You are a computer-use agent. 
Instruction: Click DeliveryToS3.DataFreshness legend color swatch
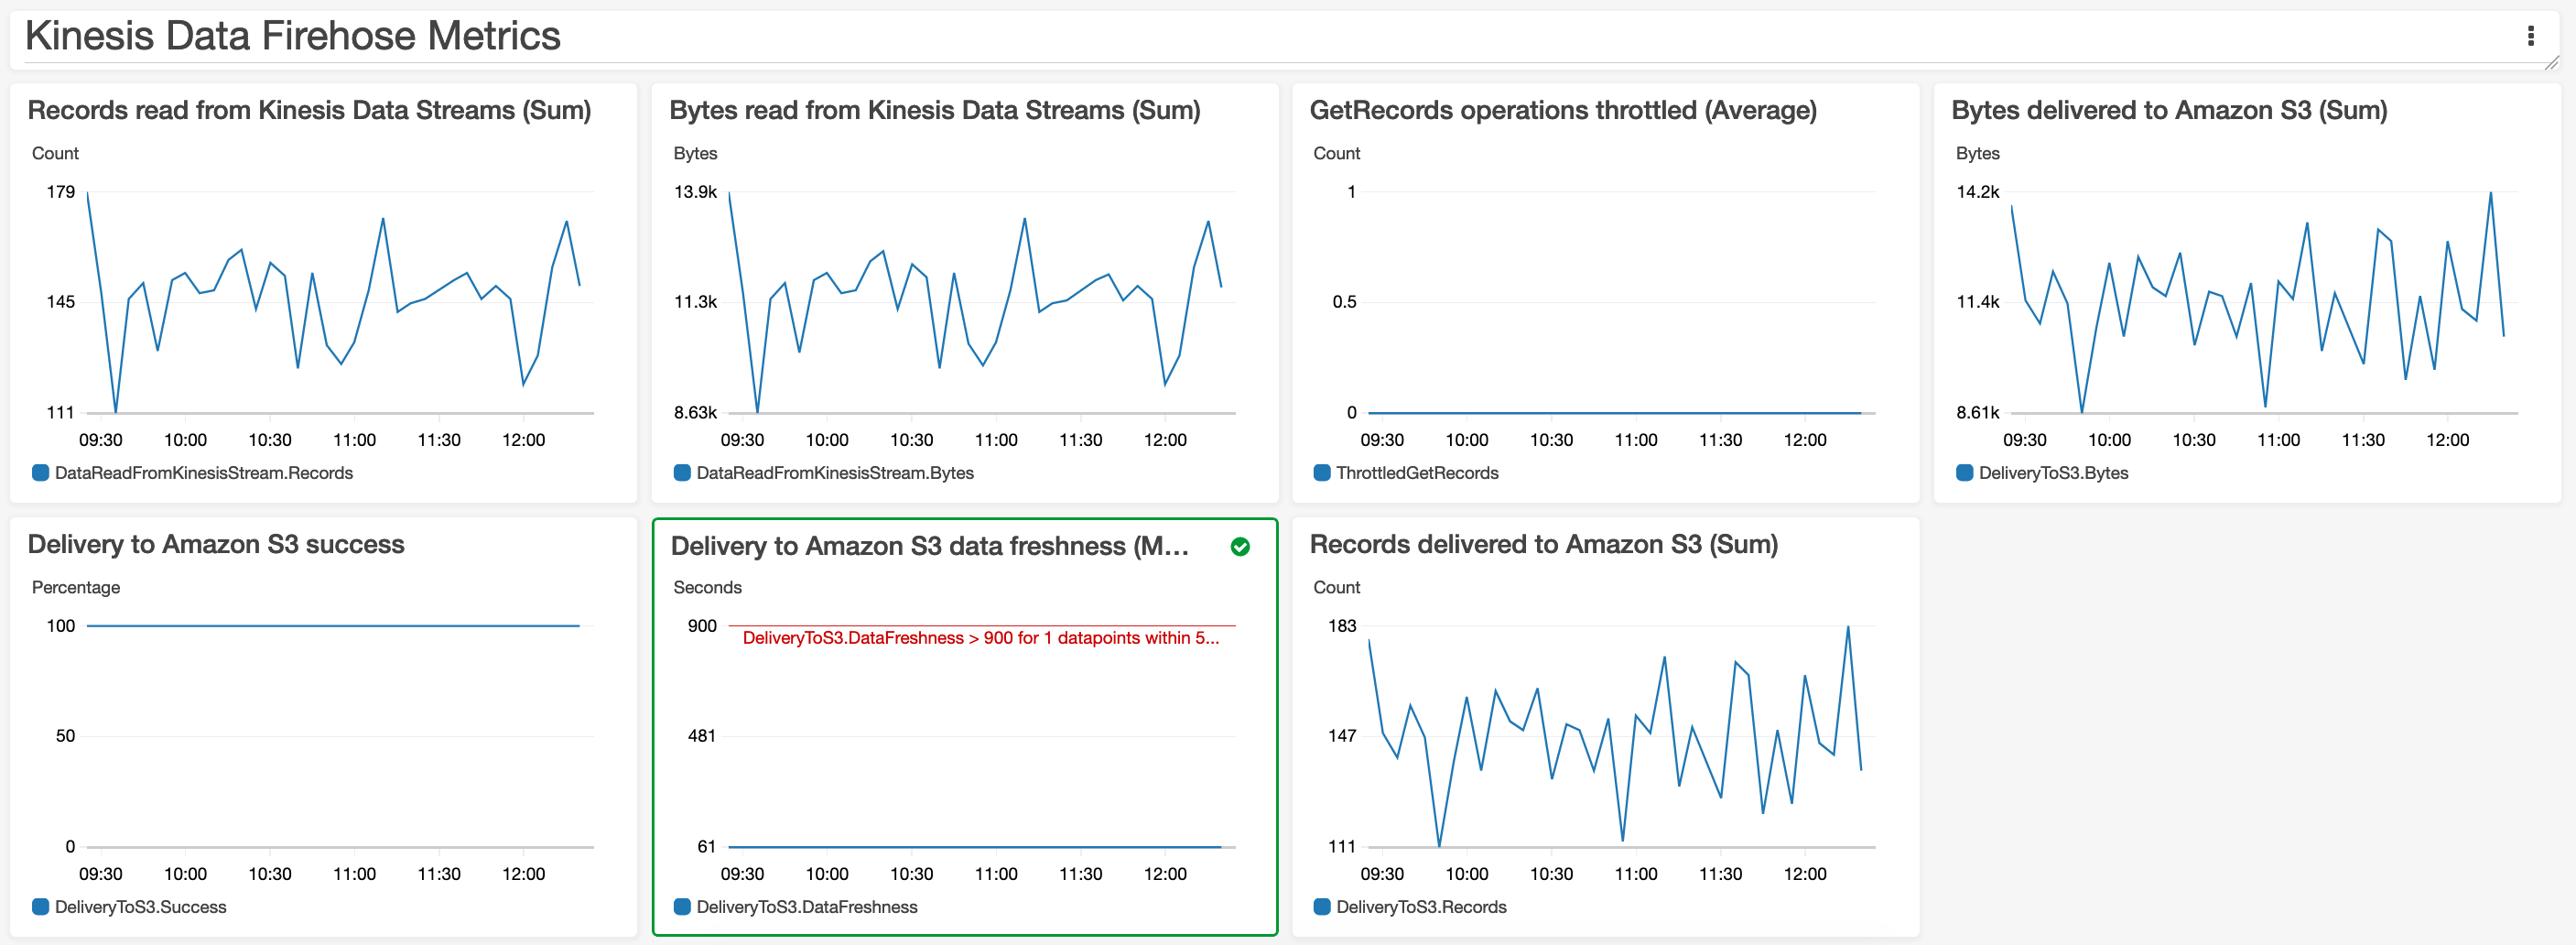[682, 907]
